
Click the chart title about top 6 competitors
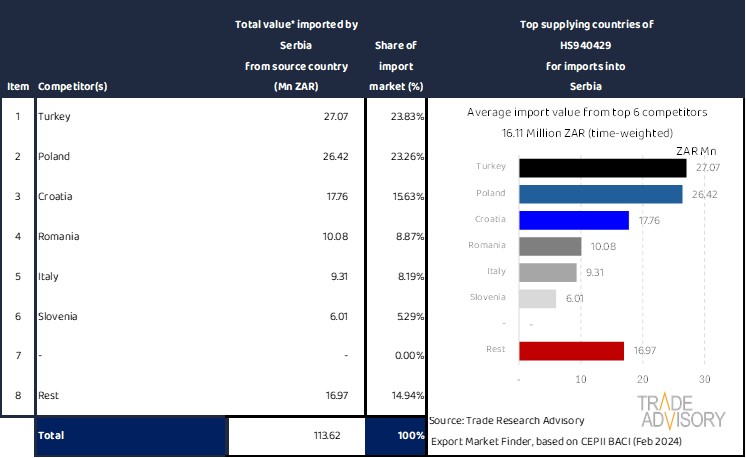click(x=585, y=113)
